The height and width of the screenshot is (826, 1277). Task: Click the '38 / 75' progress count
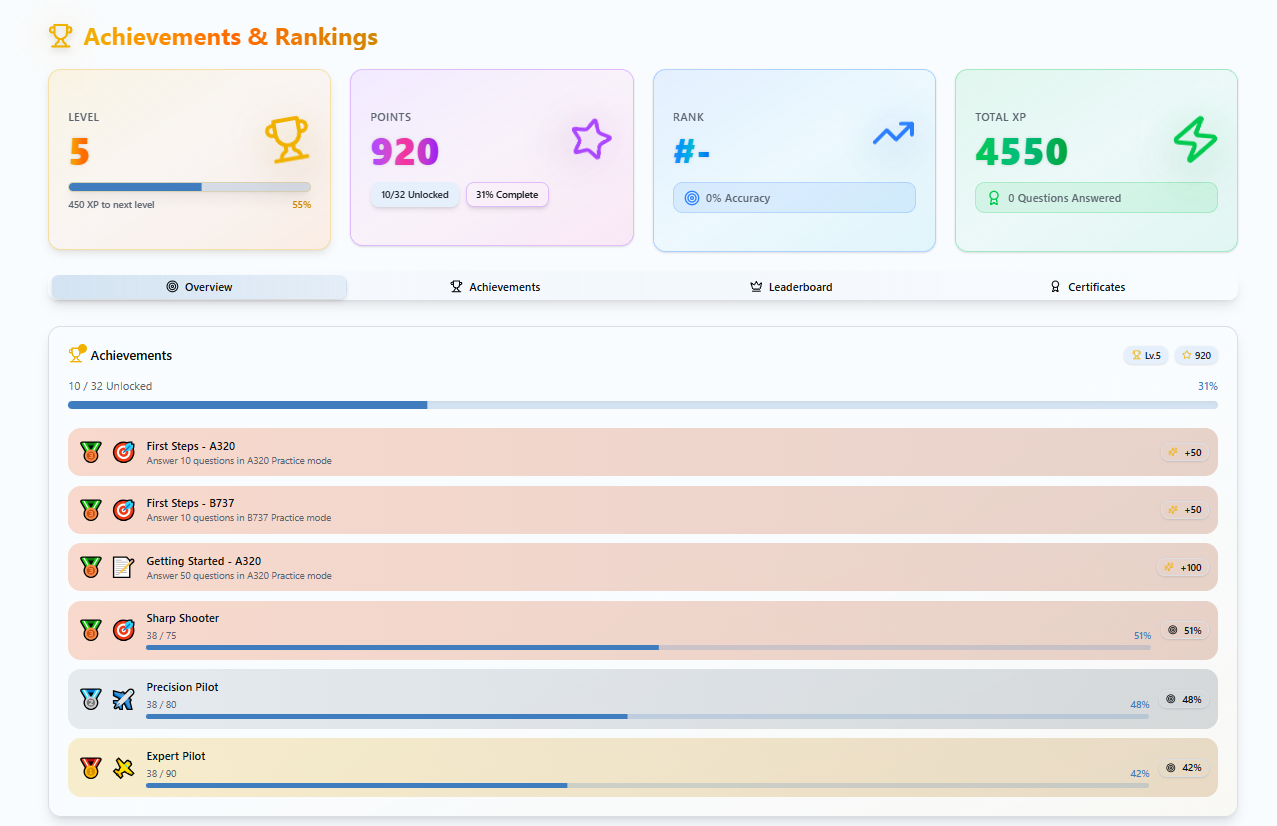161,636
